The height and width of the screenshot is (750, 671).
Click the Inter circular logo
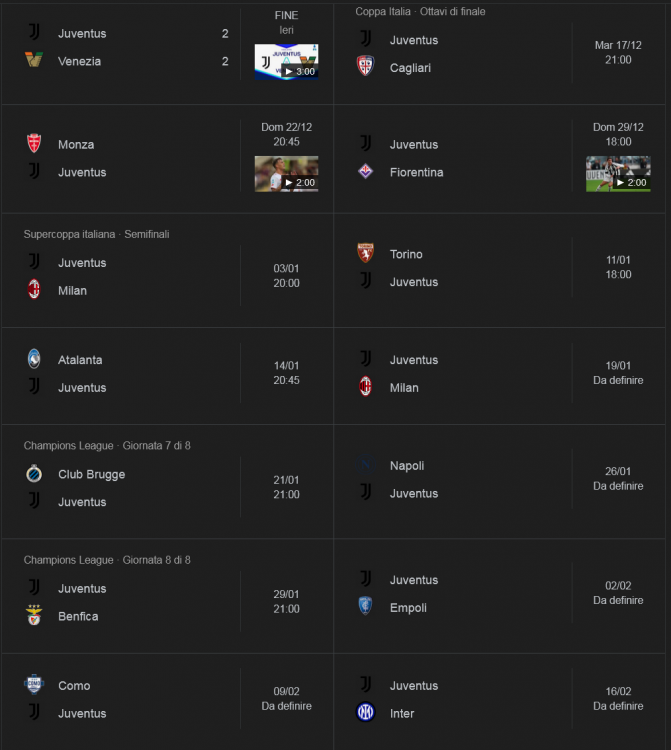(365, 713)
